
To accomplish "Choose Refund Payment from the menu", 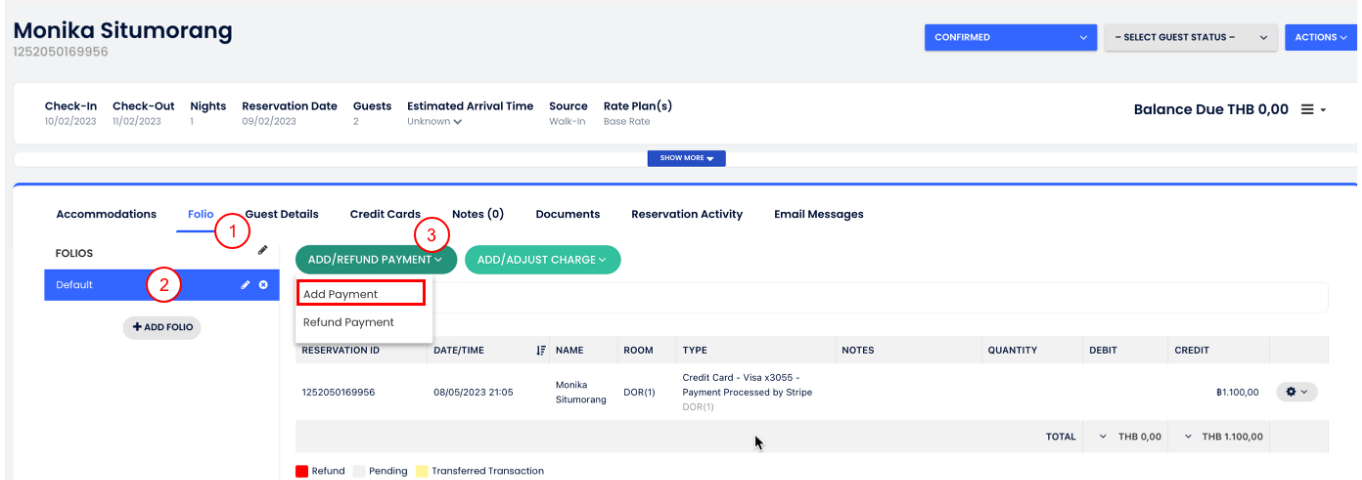I will point(349,322).
